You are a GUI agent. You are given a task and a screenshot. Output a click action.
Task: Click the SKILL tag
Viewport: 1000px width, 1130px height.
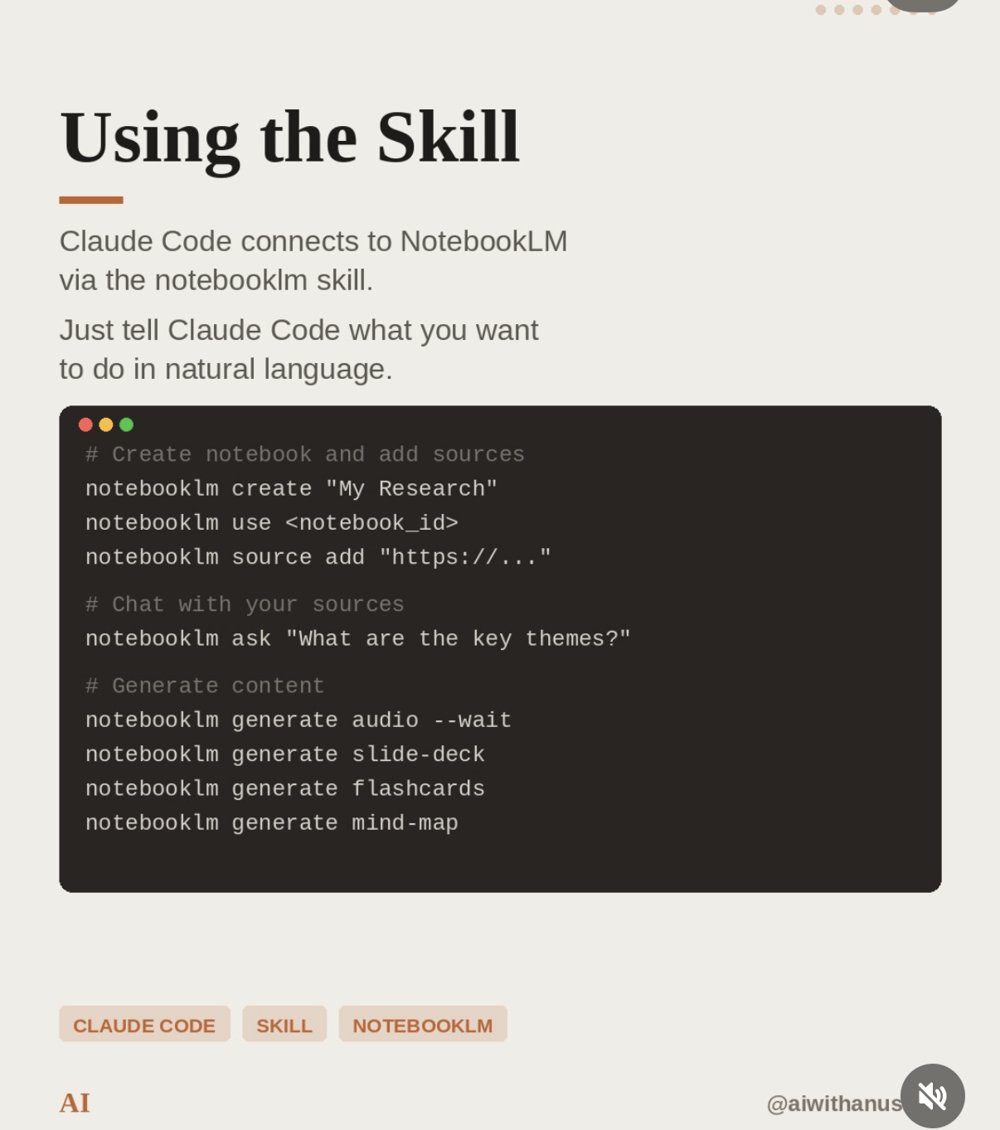(x=284, y=1024)
